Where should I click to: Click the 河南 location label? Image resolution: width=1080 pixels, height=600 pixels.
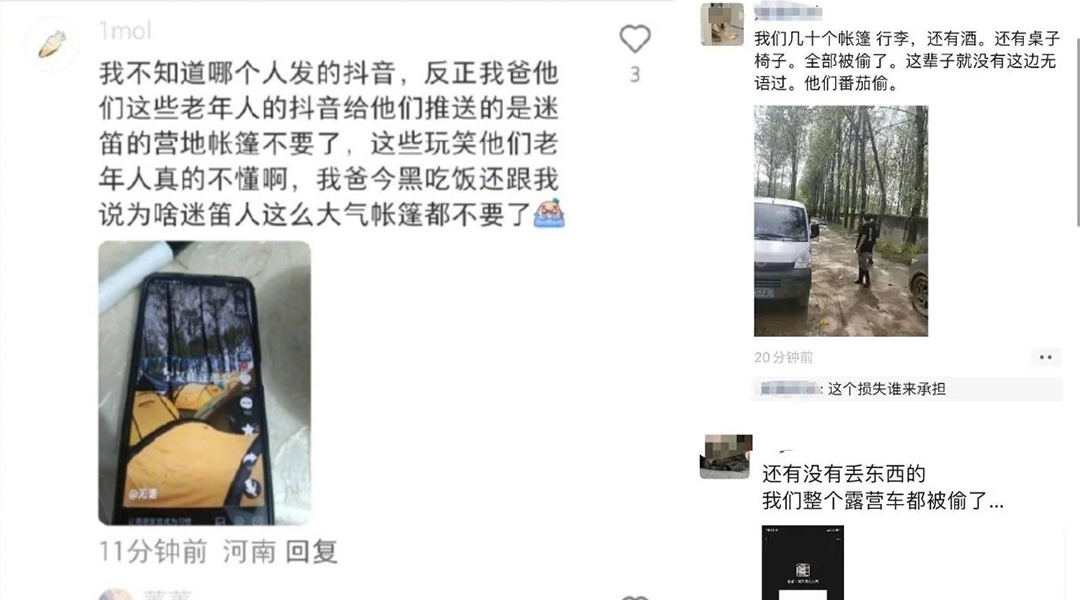coord(249,552)
